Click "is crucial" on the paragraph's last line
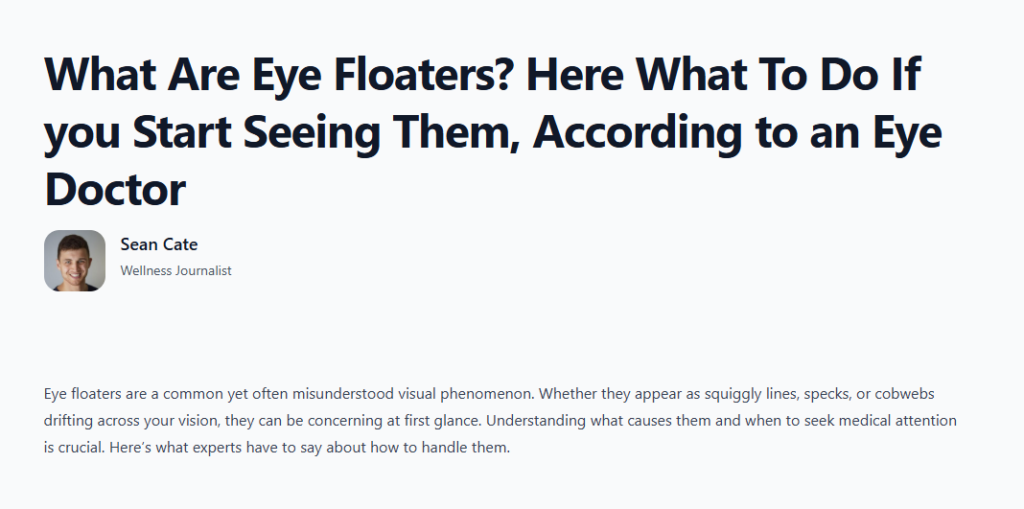 [70, 448]
